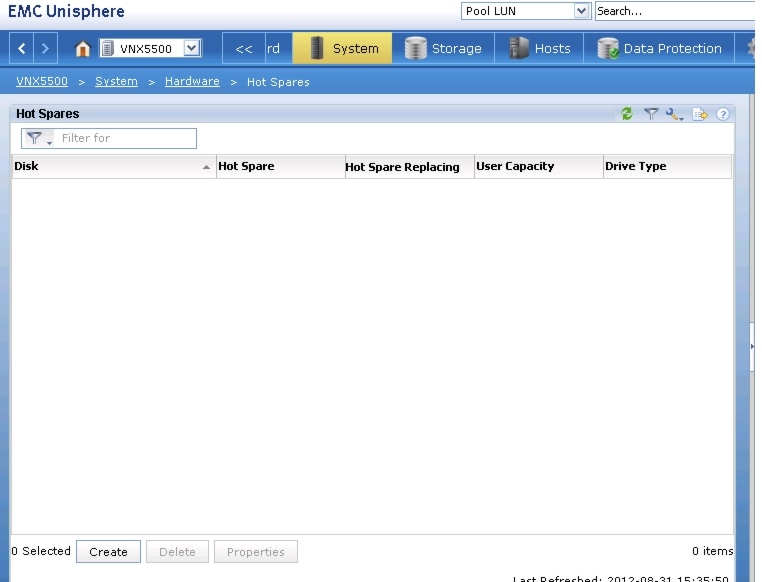The height and width of the screenshot is (582, 762).
Task: Click the Create button
Action: 108,551
